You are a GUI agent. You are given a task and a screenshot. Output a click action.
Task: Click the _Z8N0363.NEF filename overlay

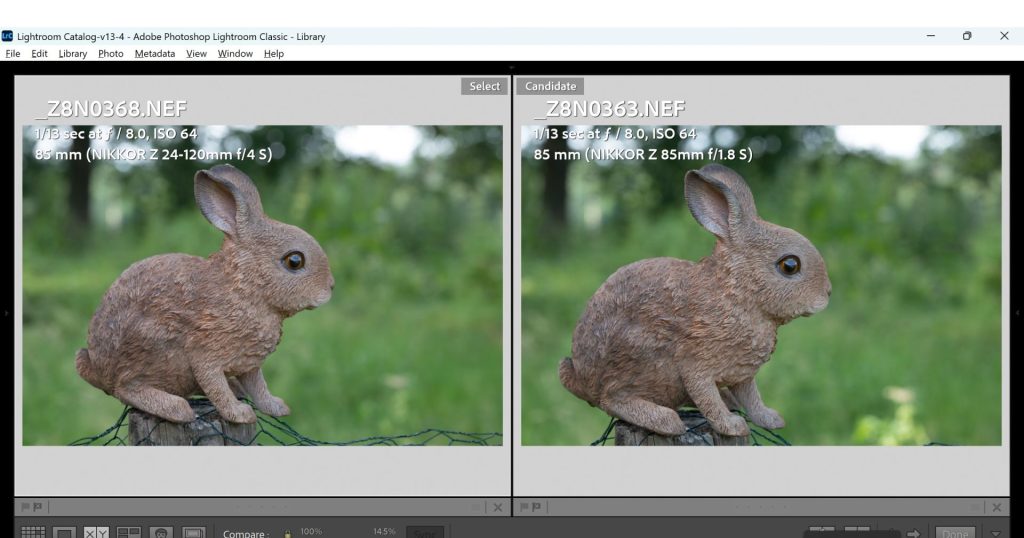(x=610, y=108)
